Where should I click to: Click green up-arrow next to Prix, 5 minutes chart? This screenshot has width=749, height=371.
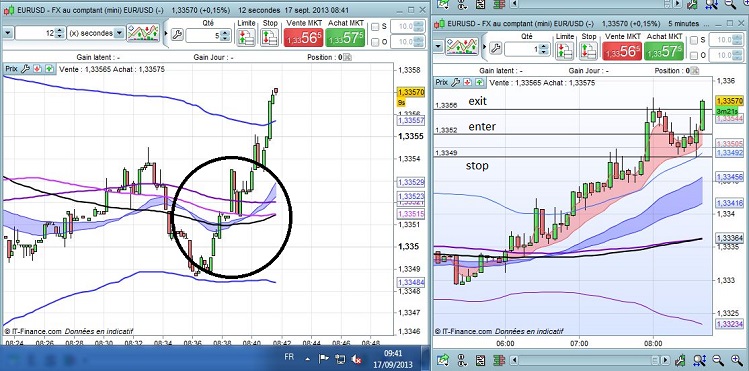click(x=480, y=83)
